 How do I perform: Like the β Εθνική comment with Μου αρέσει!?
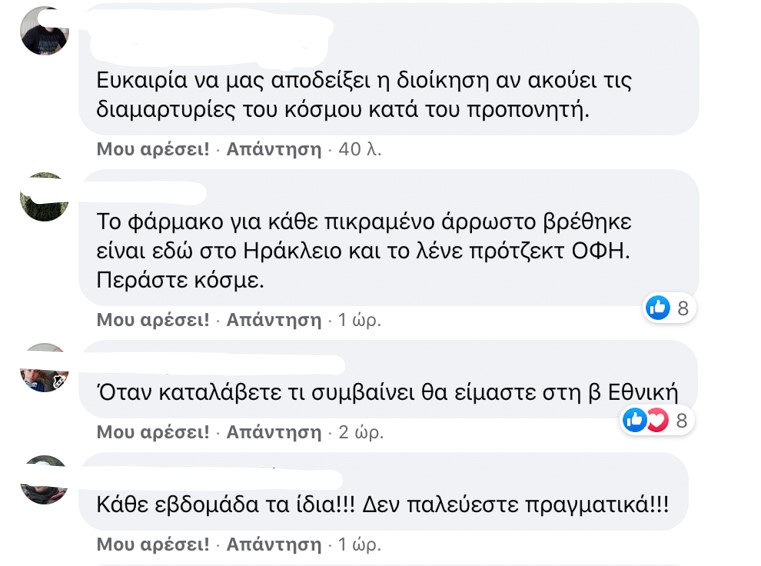(153, 432)
